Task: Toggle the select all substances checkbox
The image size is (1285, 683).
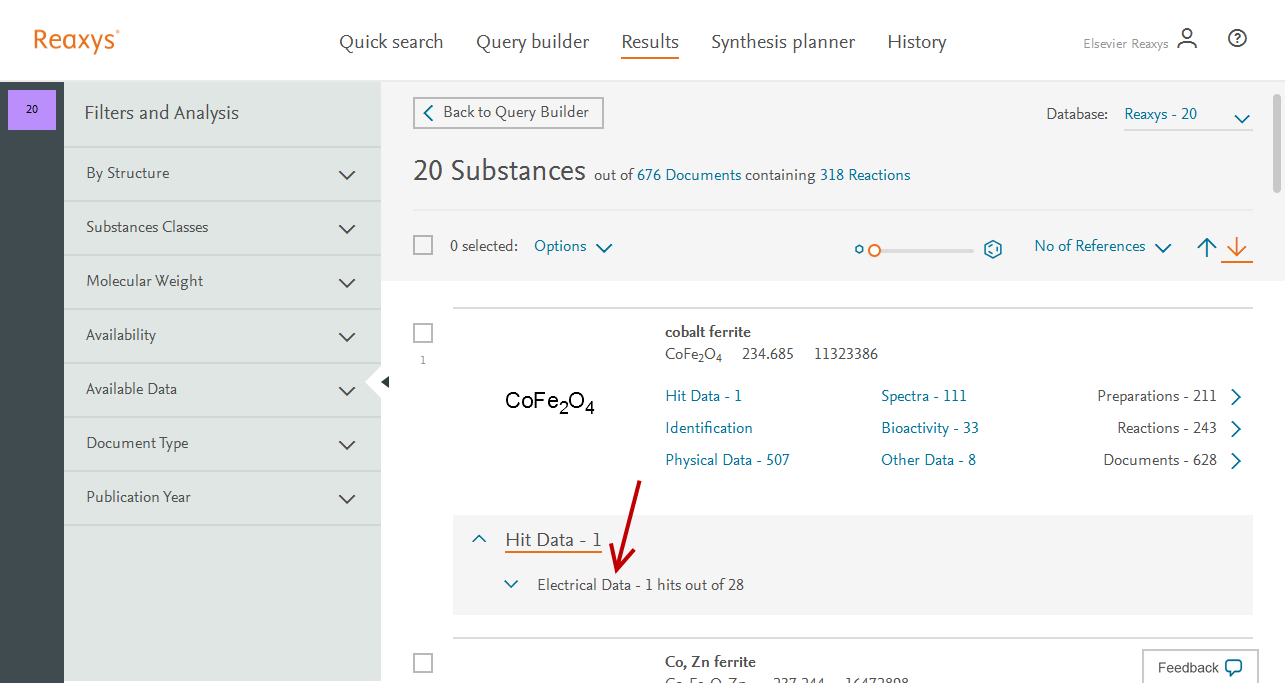Action: pyautogui.click(x=423, y=245)
